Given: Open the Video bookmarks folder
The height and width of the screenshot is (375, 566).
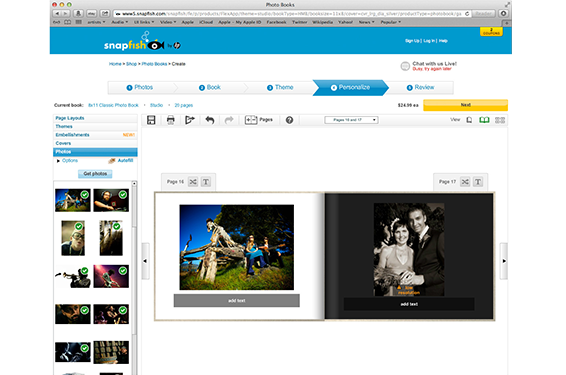Looking at the screenshot, I should pyautogui.click(x=168, y=22).
